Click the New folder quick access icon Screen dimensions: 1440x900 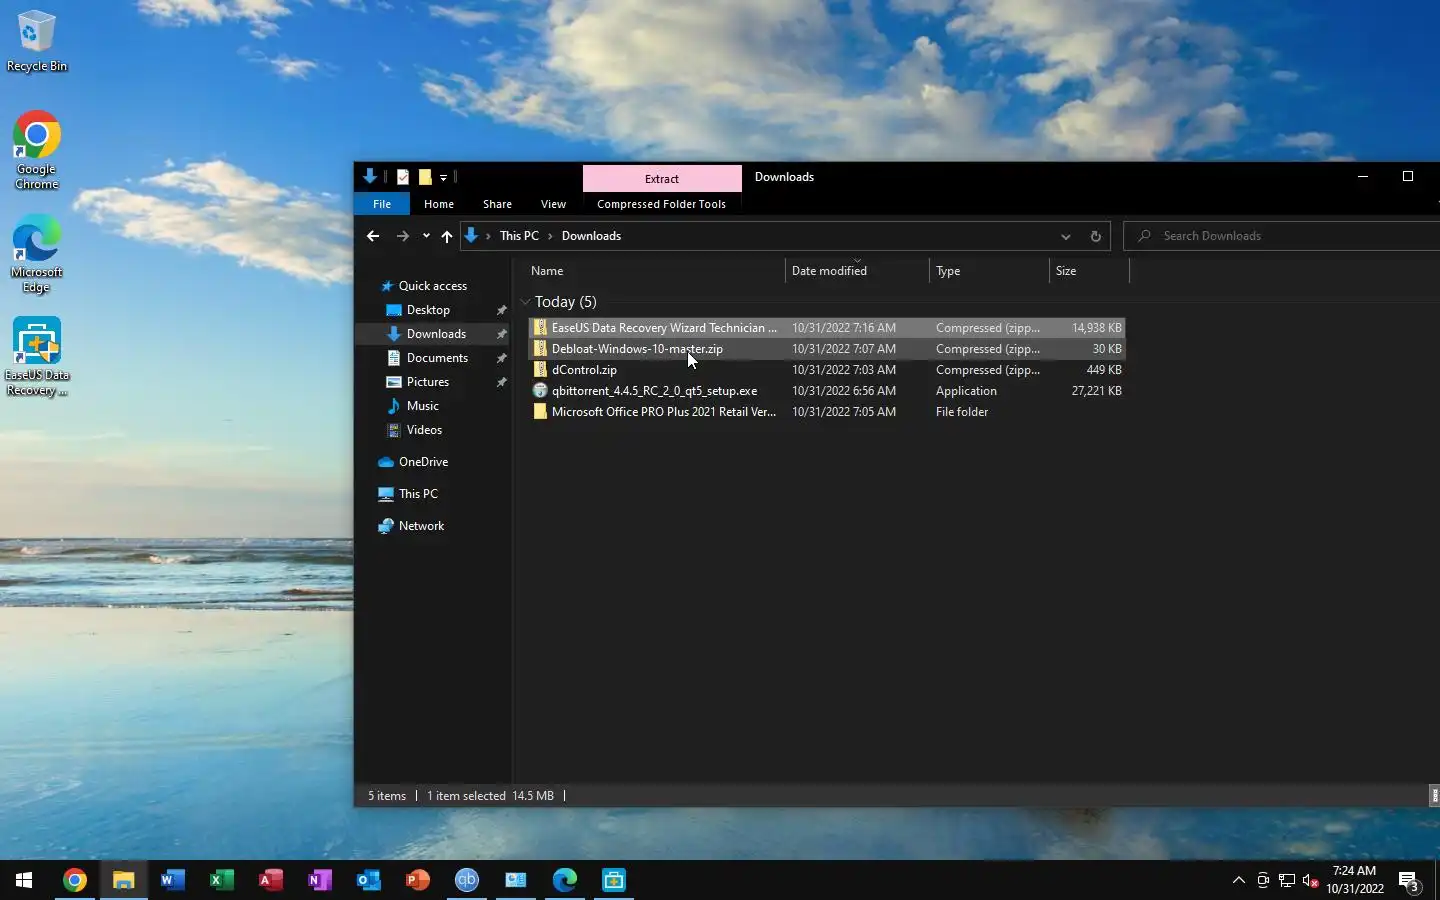(x=425, y=177)
